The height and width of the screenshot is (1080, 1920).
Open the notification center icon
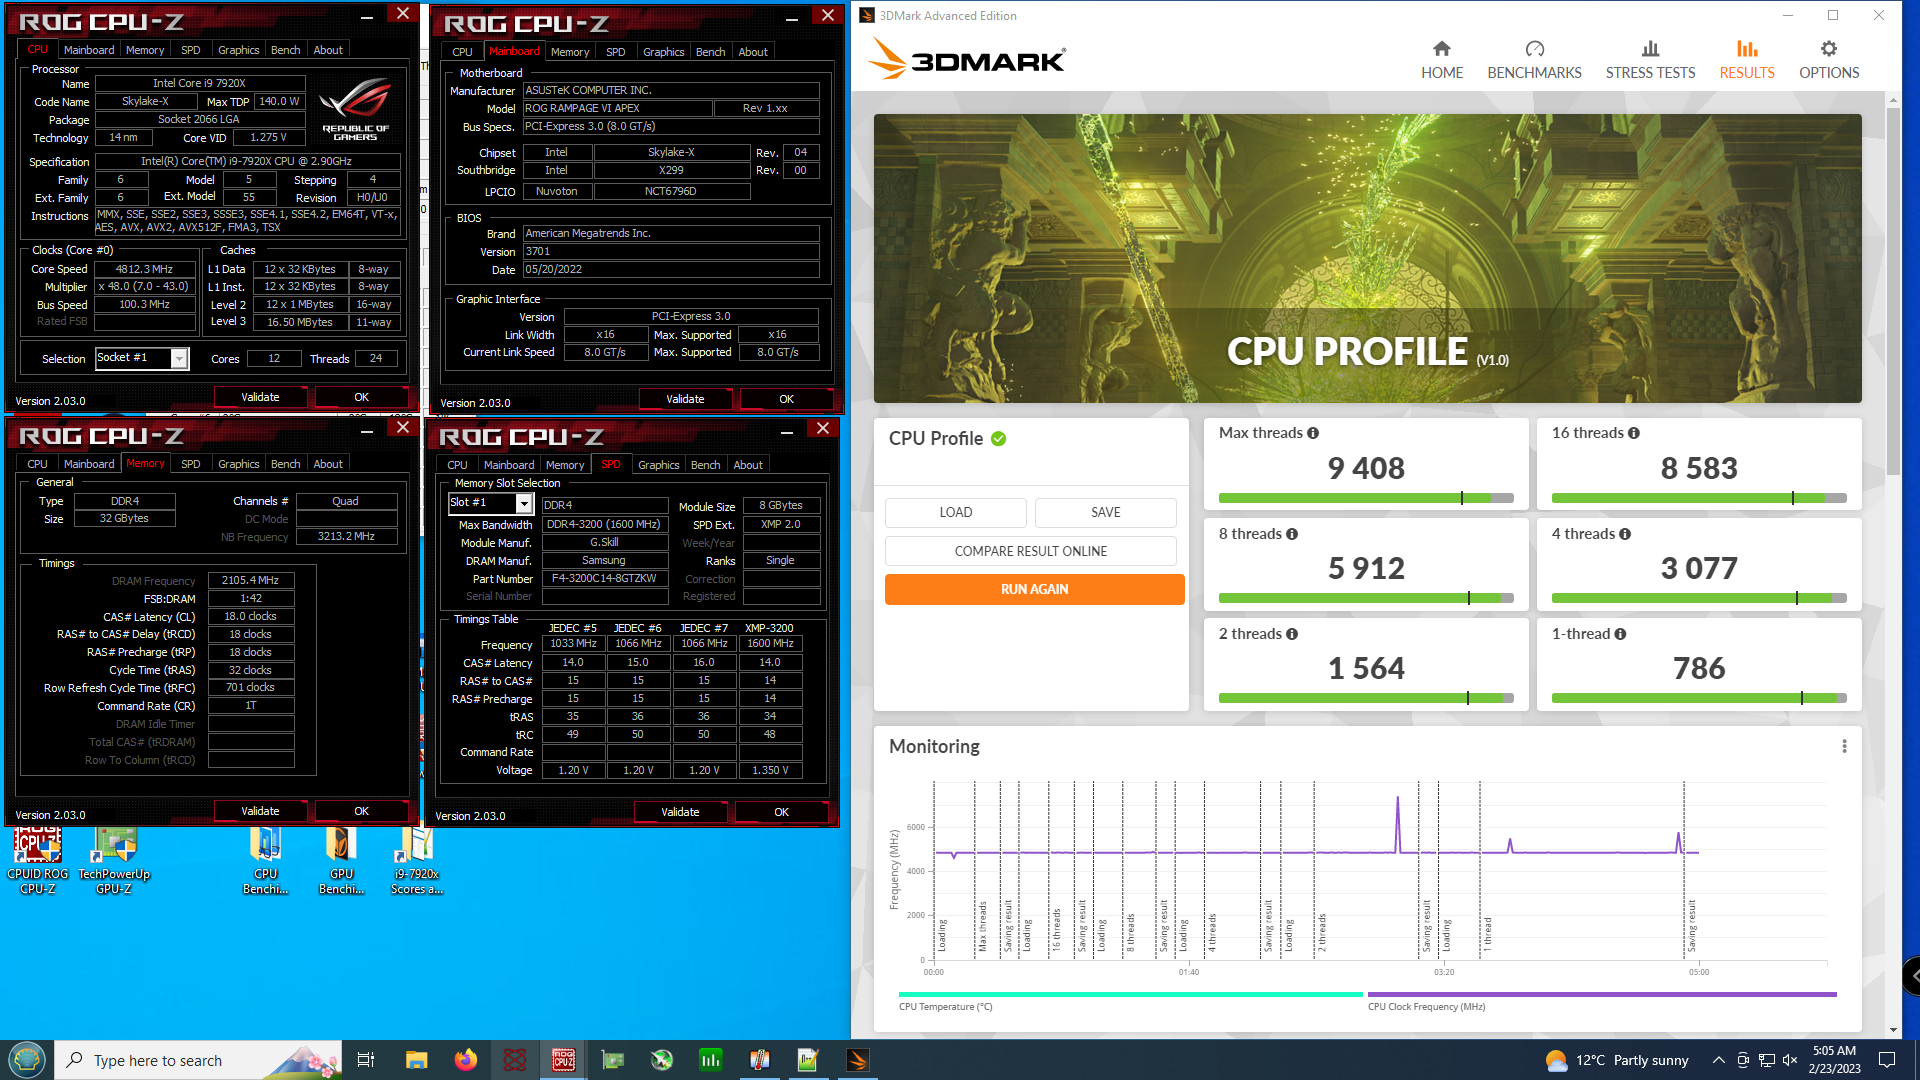(1887, 1060)
